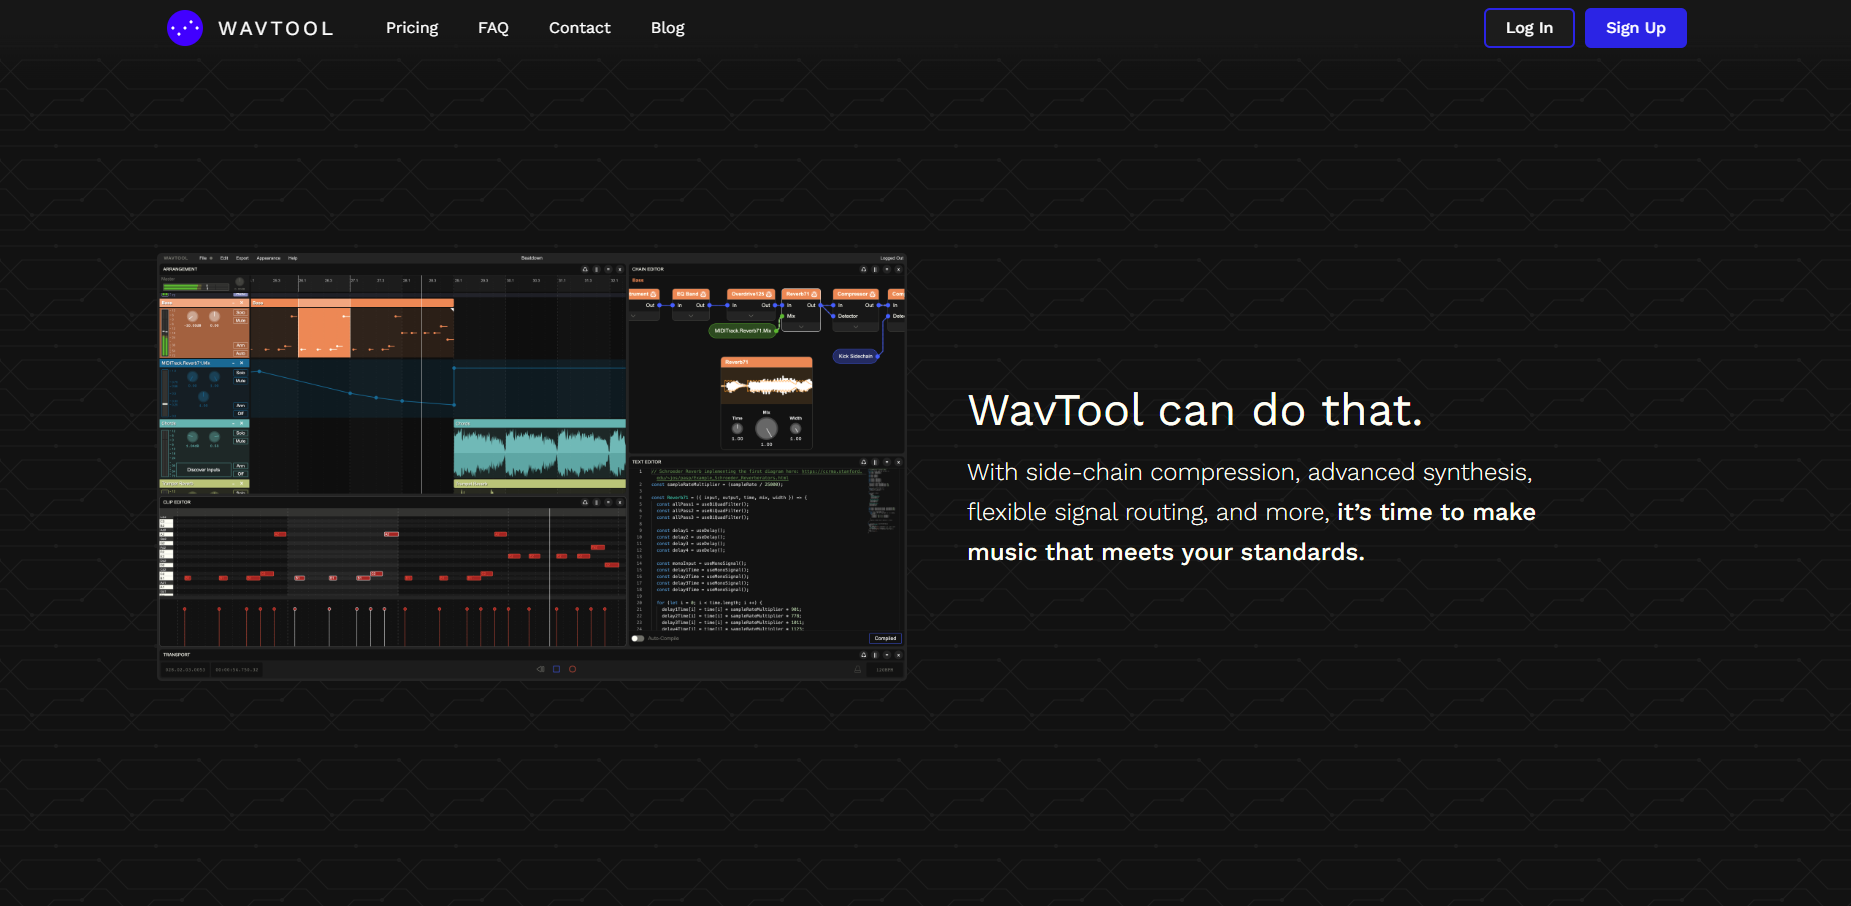Screen dimensions: 1851x906
Task: Click the Sign Up button
Action: tap(1635, 27)
